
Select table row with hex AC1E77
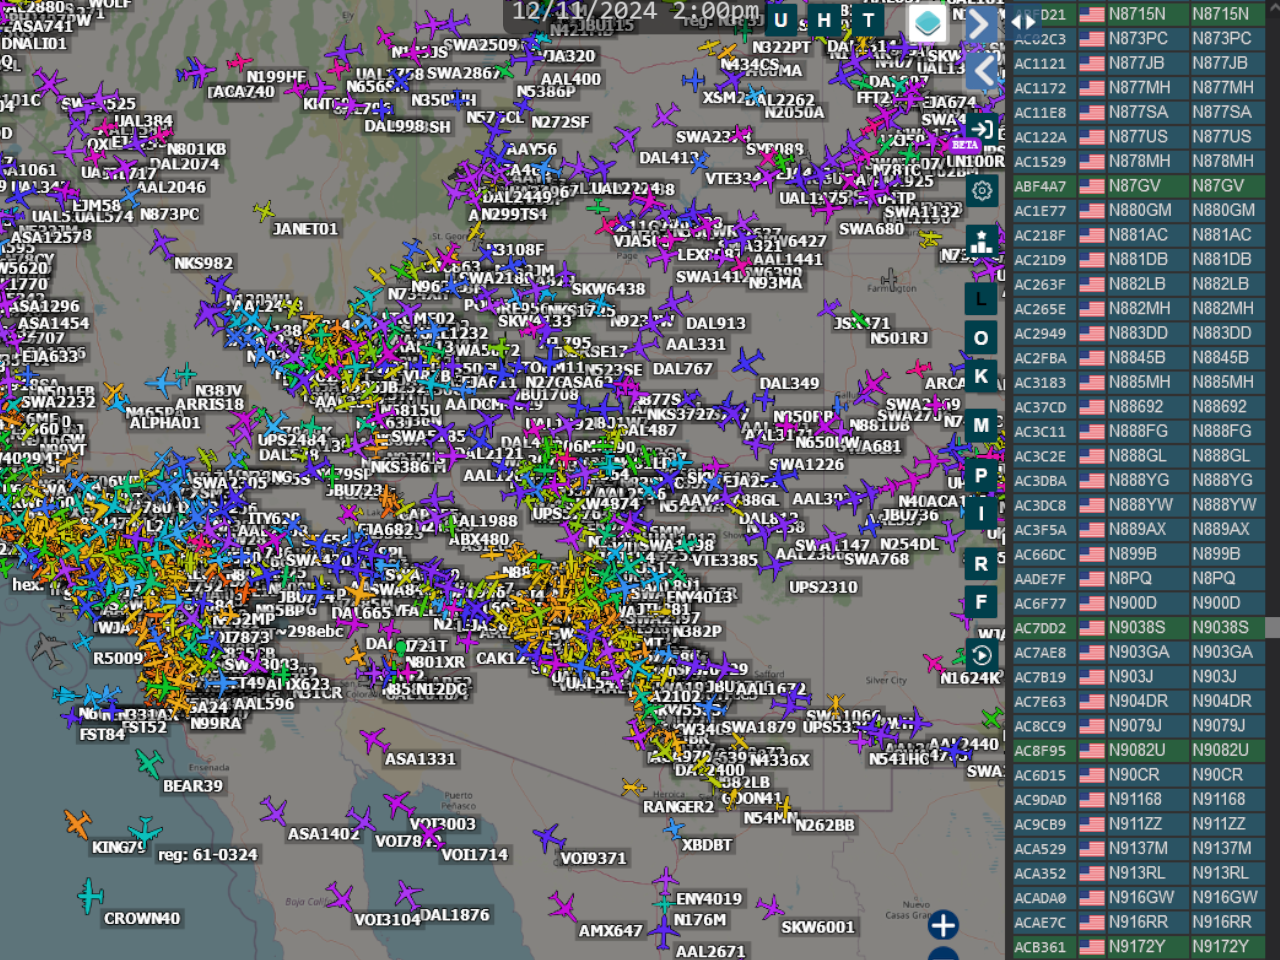[x=1139, y=210]
